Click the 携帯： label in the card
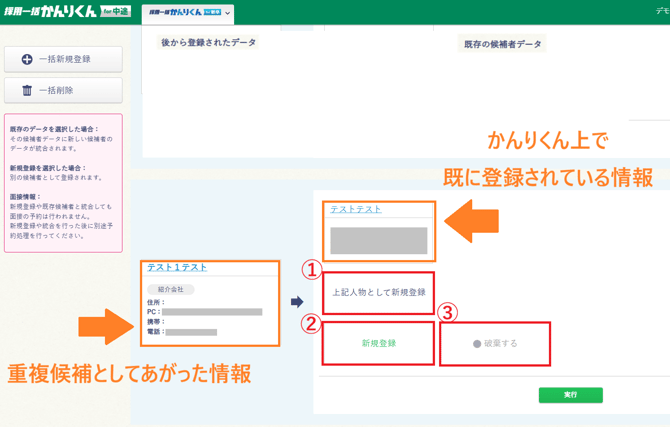 156,321
